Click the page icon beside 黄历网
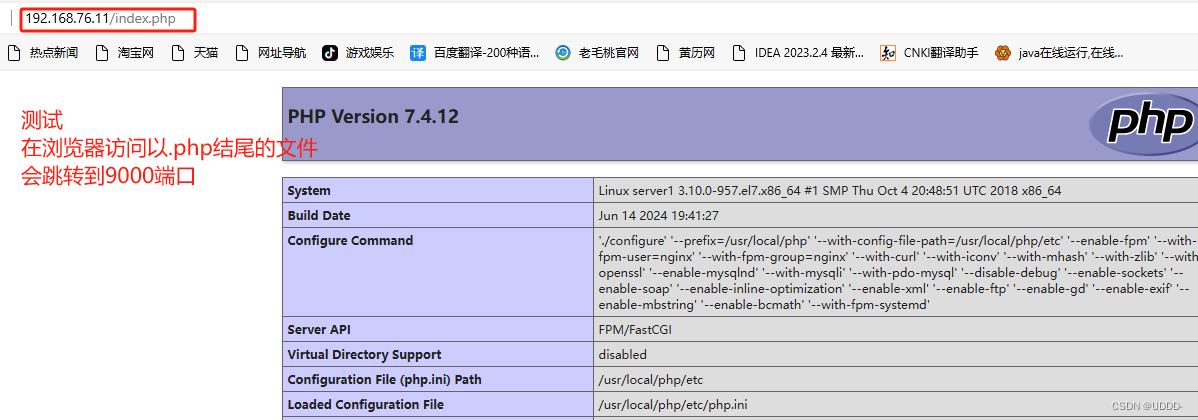Screen dimensions: 1198x420 pos(663,53)
